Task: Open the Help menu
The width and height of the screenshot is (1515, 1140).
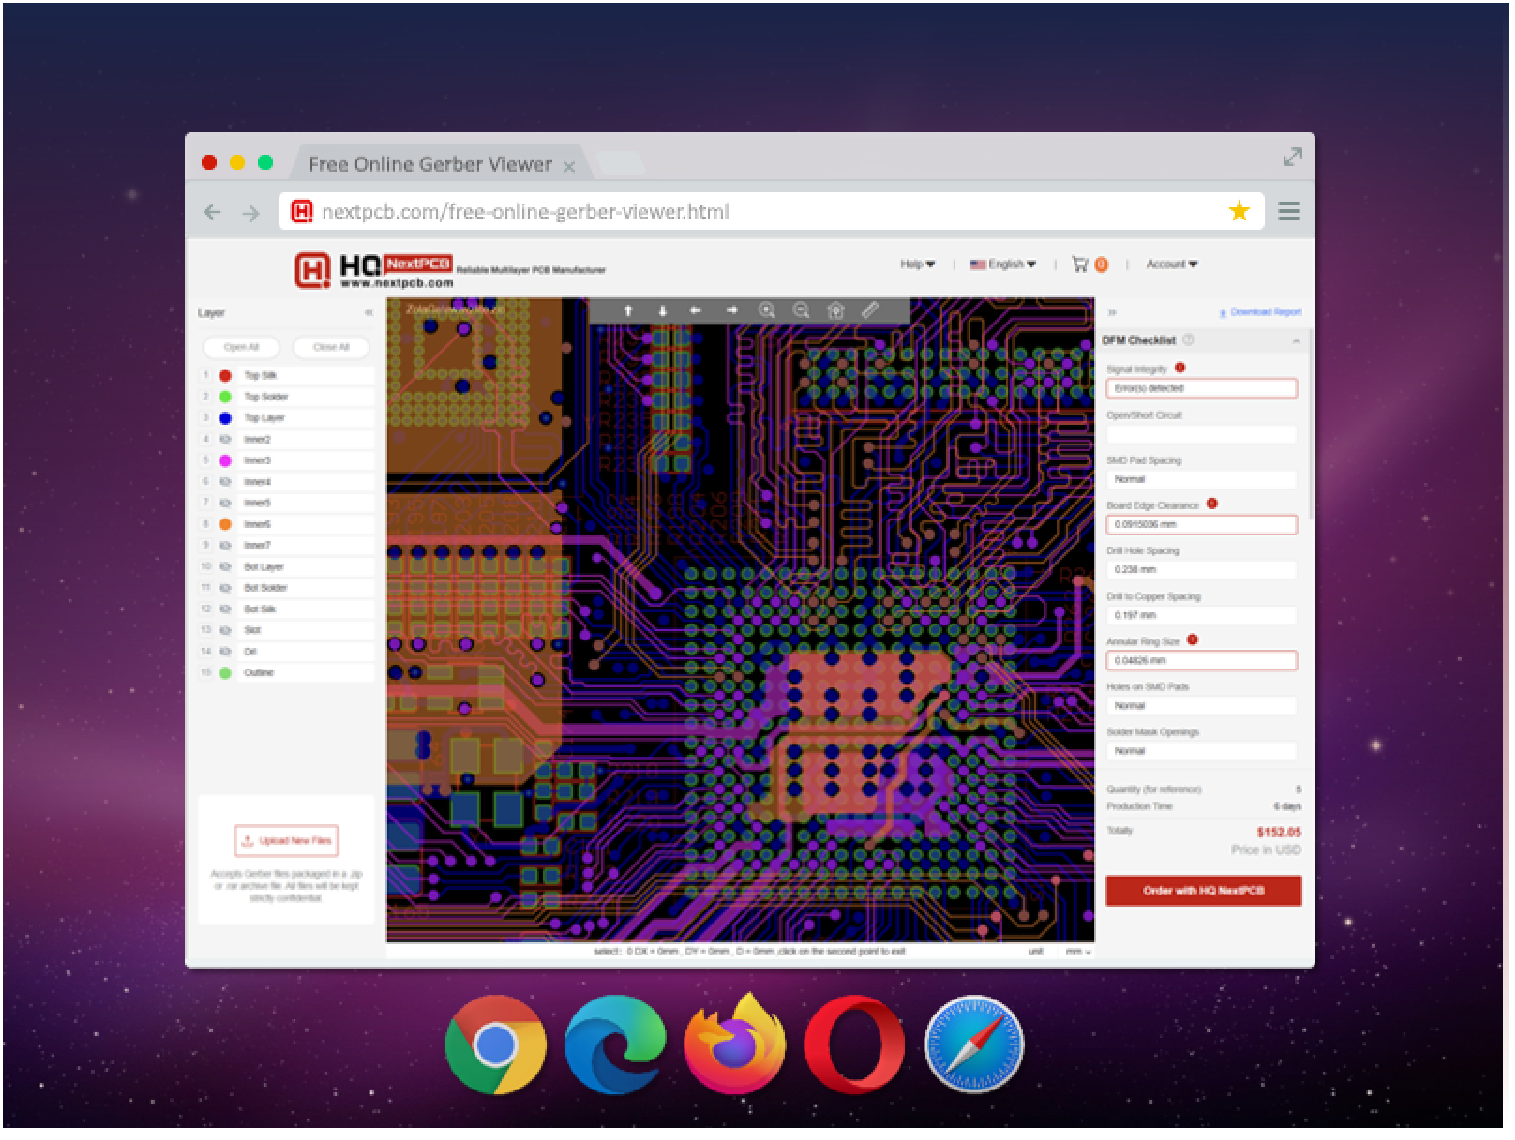Action: point(917,264)
